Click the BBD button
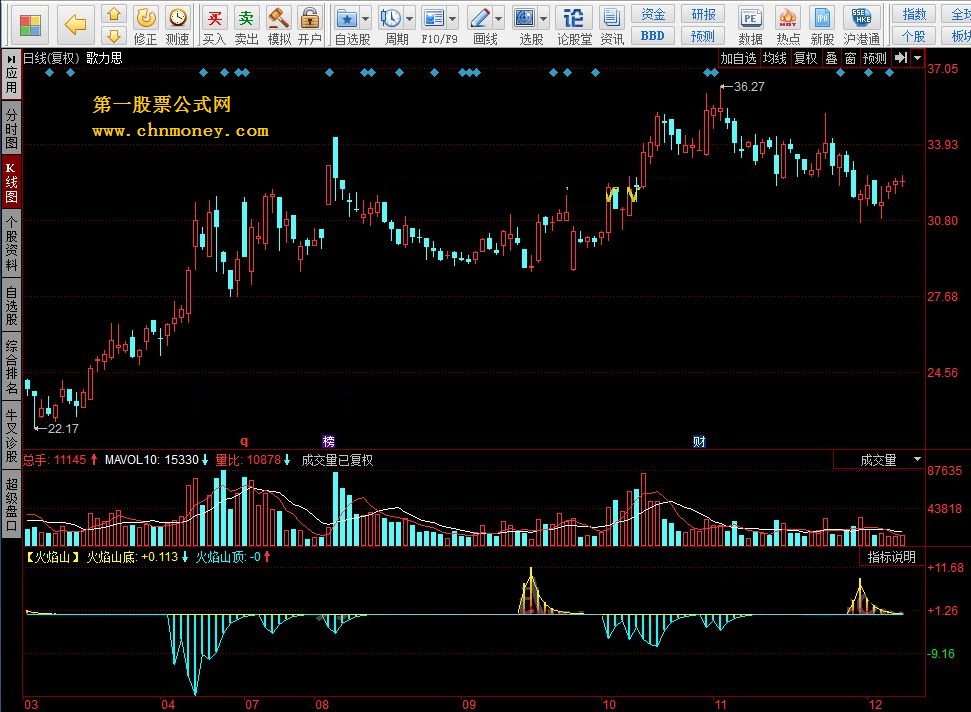 [x=652, y=36]
